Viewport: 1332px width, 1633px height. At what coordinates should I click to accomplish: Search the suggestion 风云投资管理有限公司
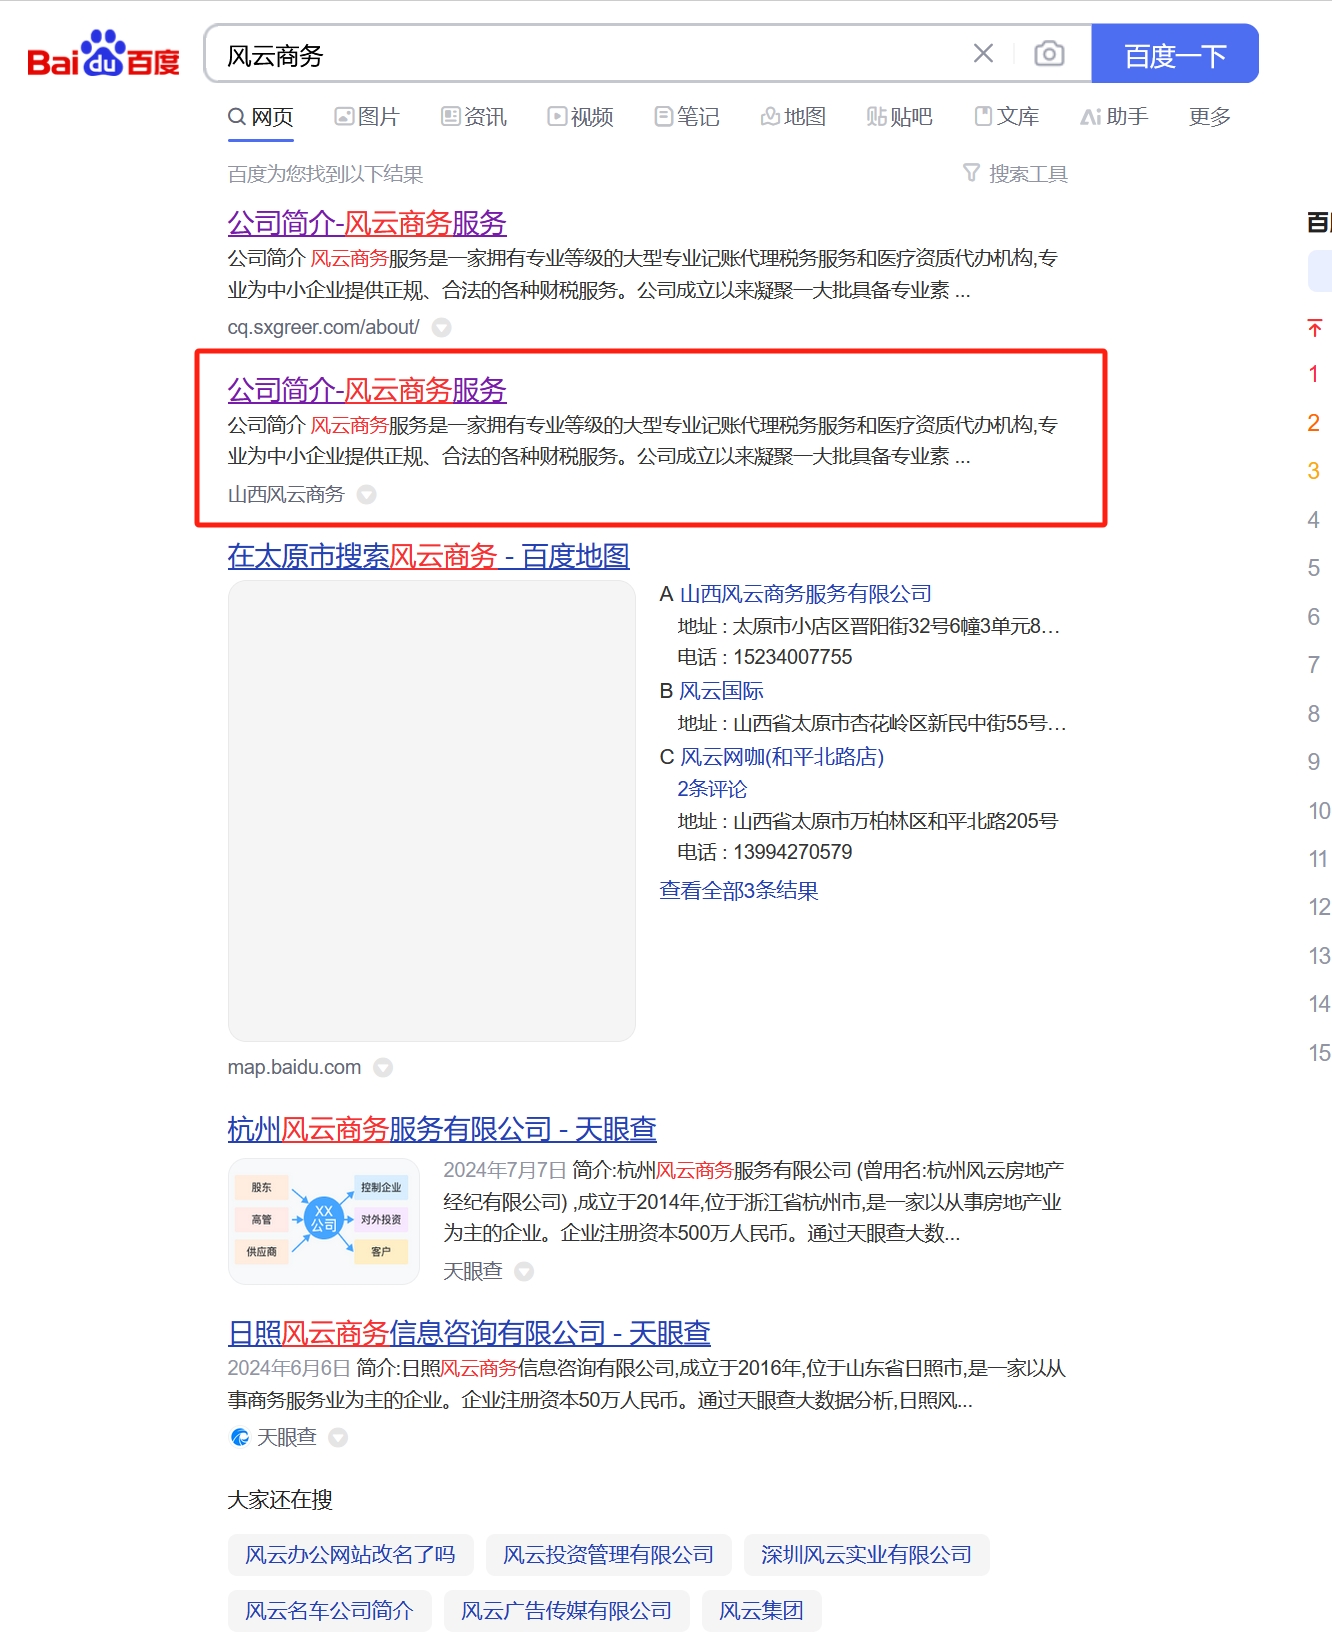pos(609,1555)
